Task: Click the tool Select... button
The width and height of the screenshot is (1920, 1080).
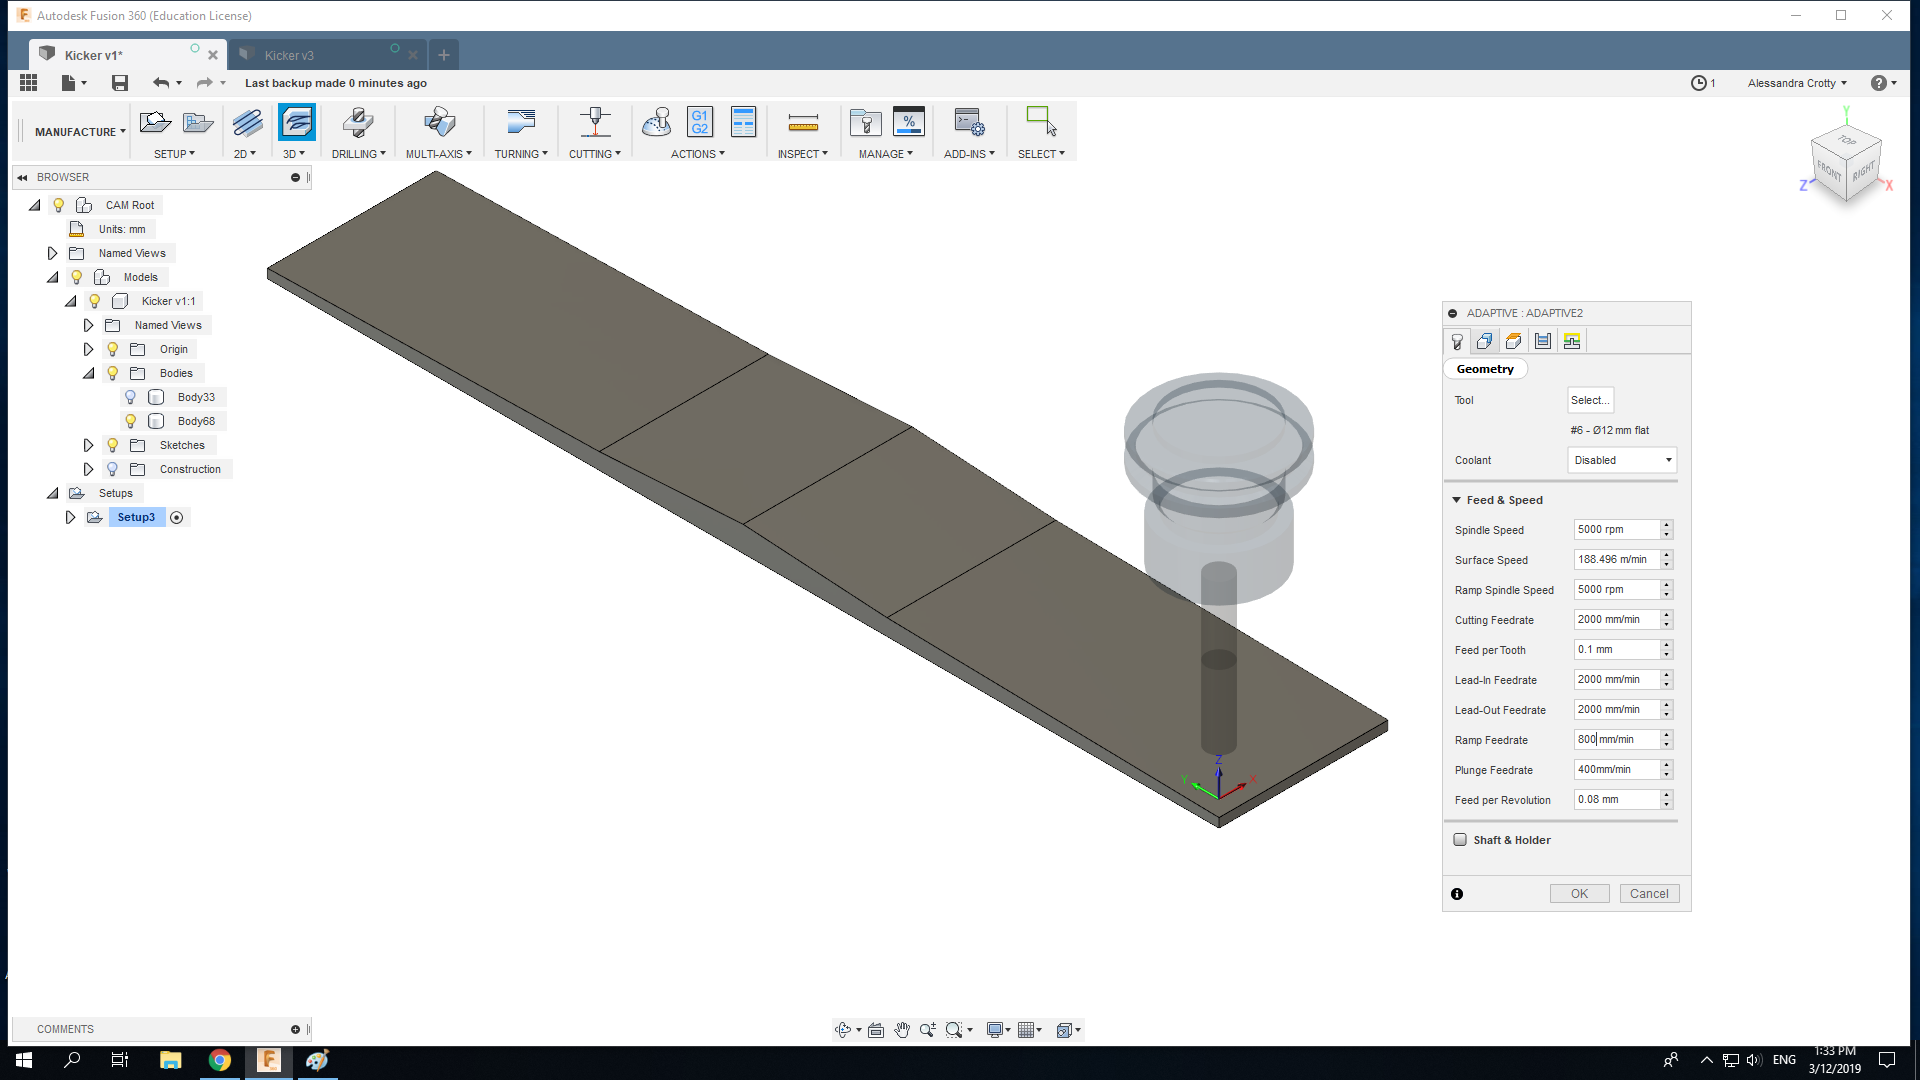Action: coord(1589,400)
